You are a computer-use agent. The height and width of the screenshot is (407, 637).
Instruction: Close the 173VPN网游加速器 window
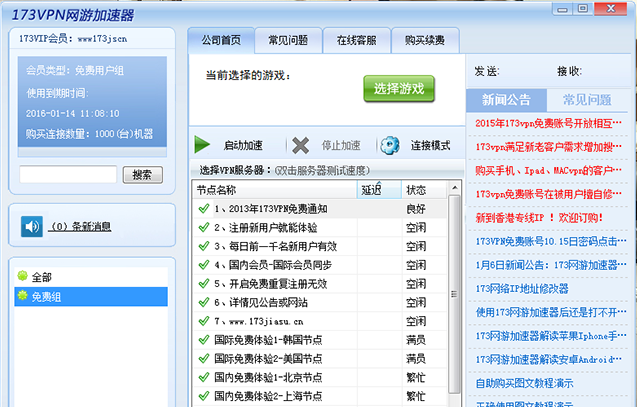pyautogui.click(x=610, y=9)
